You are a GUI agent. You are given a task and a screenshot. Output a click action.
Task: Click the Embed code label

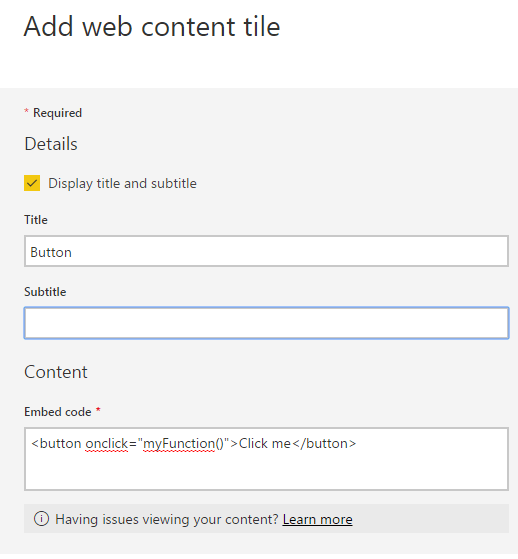pyautogui.click(x=58, y=412)
